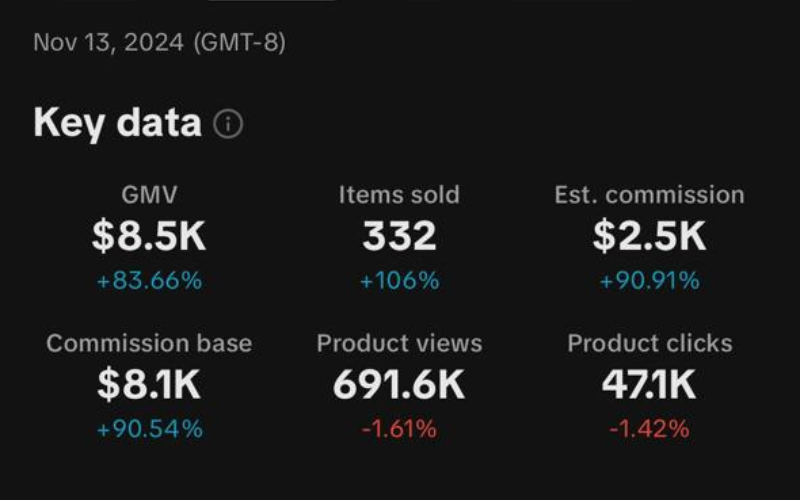Select the Key data heading
Viewport: 800px width, 500px height.
pos(117,124)
